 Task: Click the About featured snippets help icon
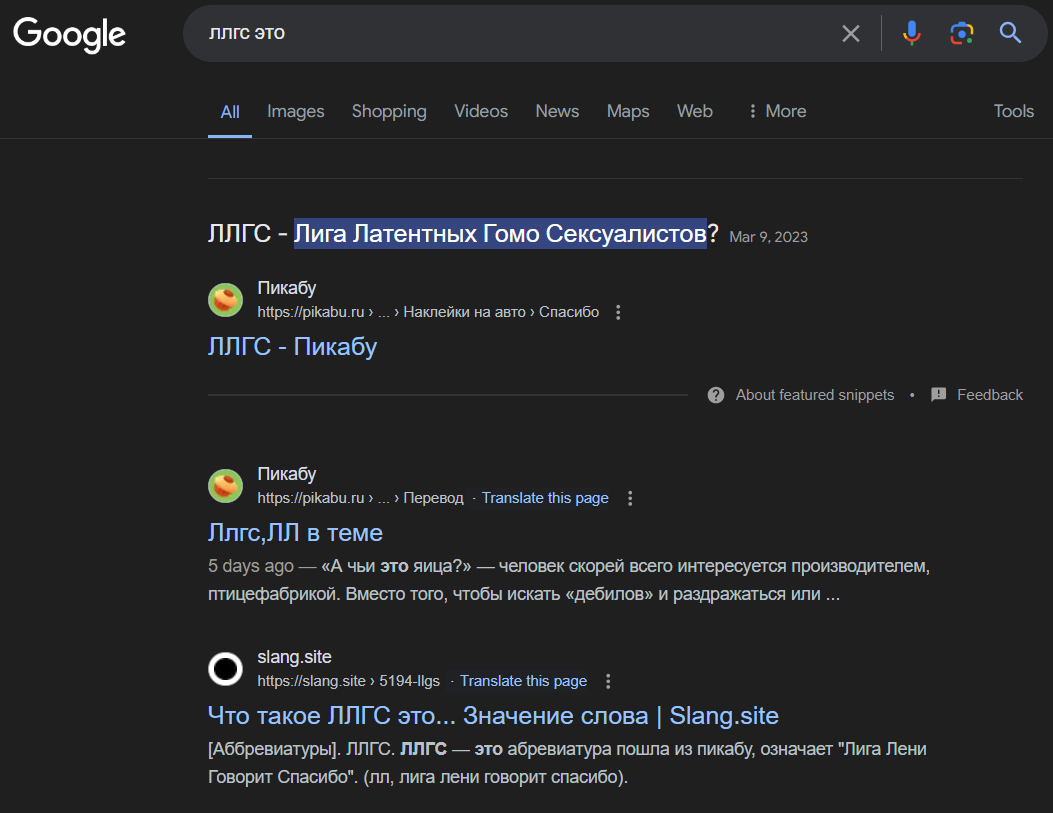(x=716, y=395)
